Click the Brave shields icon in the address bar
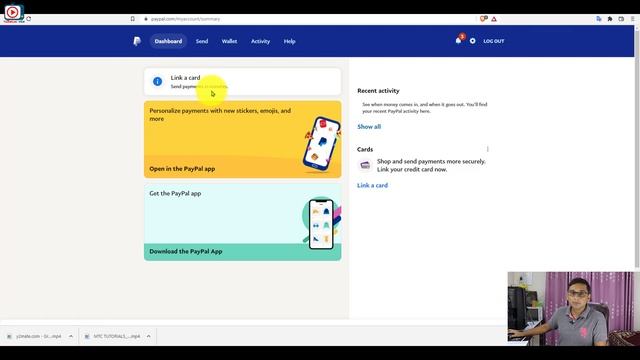 (x=483, y=19)
